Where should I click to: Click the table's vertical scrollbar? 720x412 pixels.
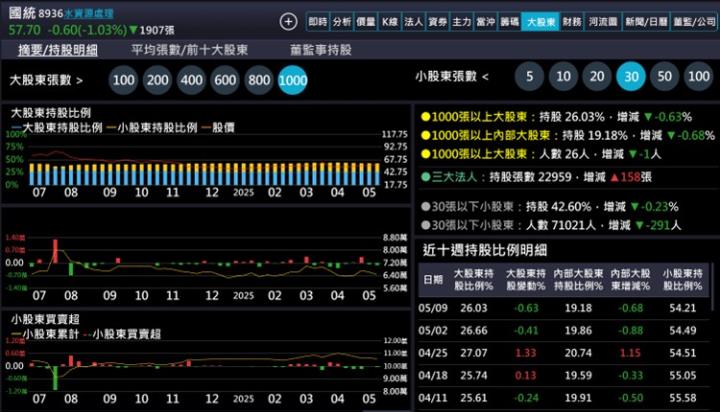pyautogui.click(x=713, y=288)
